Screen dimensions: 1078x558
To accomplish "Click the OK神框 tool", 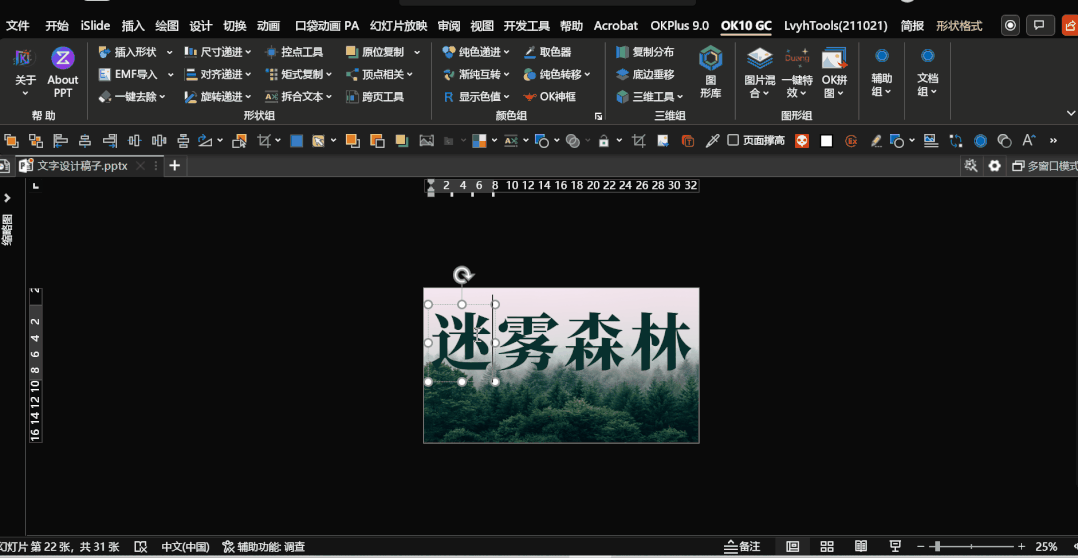I will click(x=549, y=97).
